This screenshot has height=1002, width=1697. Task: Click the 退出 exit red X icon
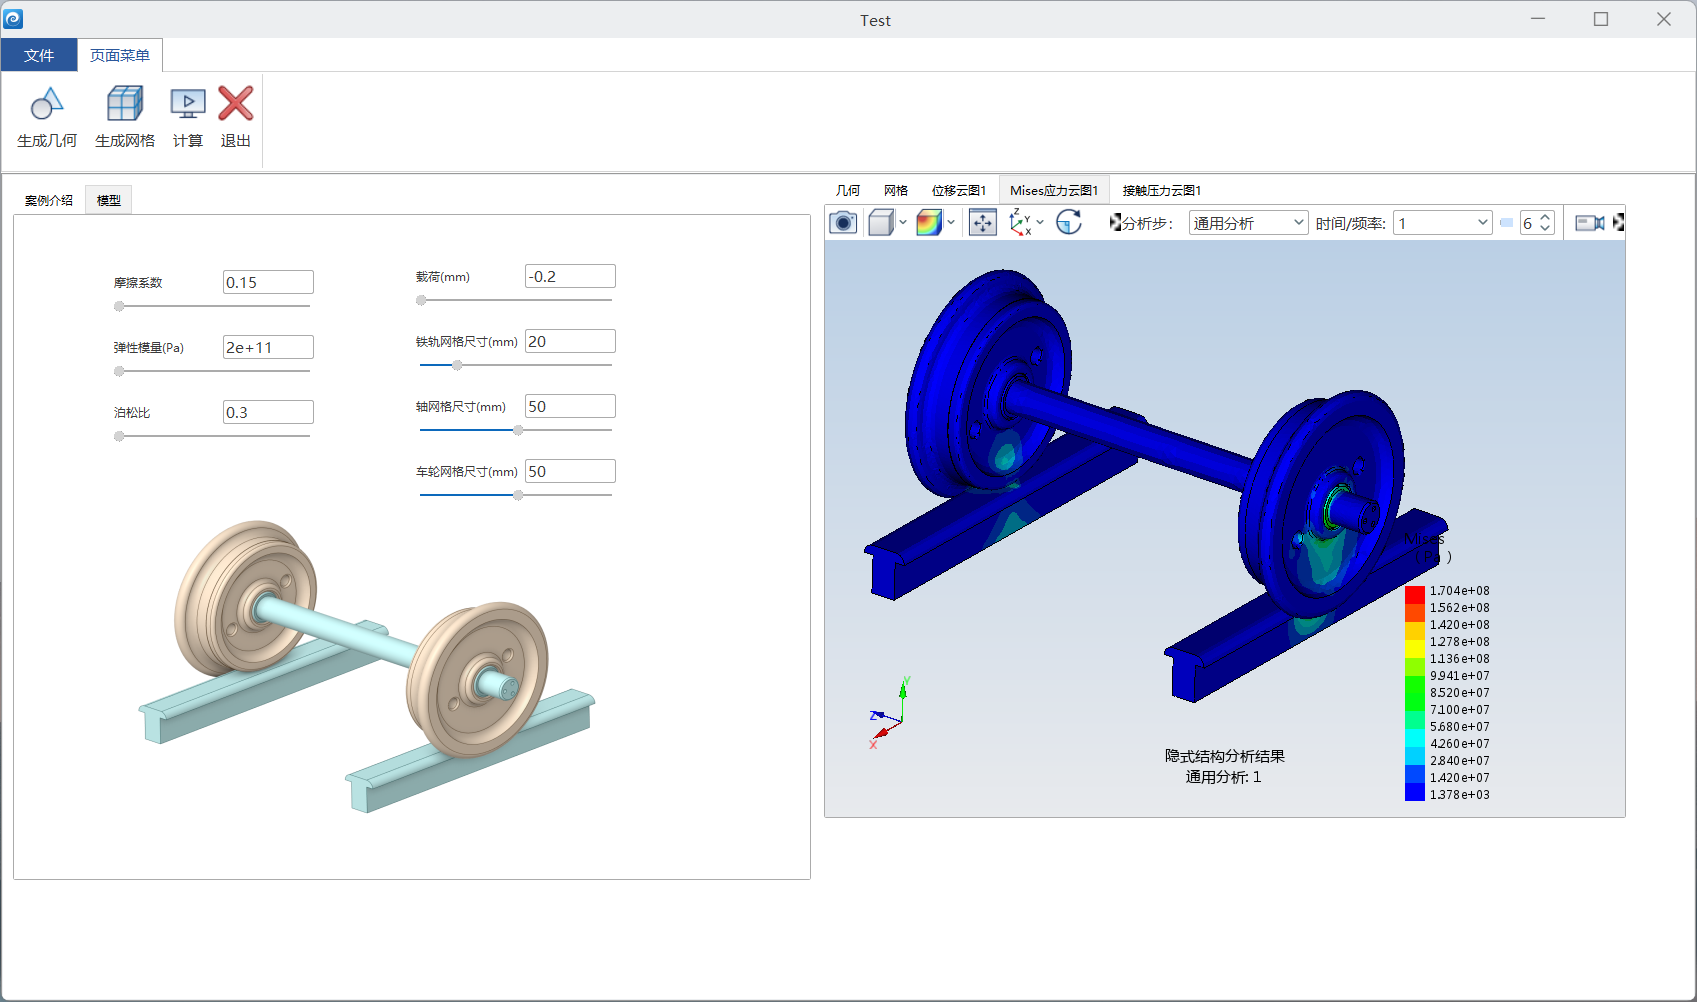coord(236,103)
